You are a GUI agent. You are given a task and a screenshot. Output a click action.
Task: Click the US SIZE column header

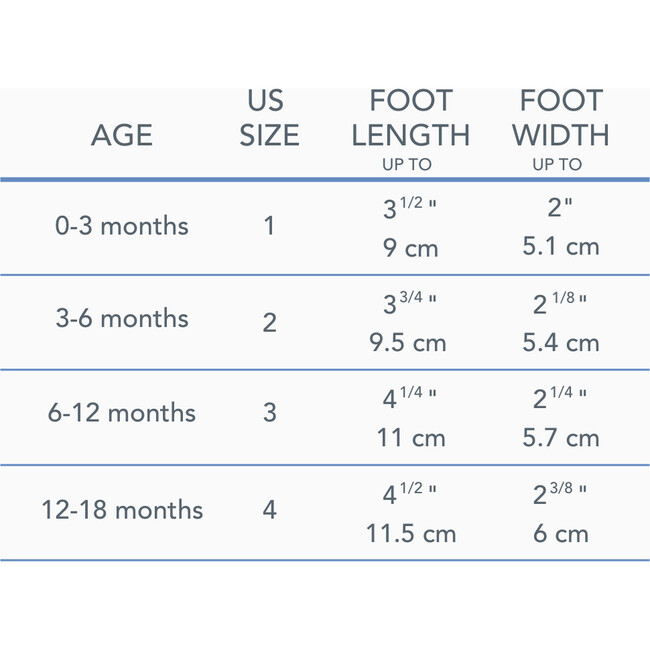pos(269,118)
